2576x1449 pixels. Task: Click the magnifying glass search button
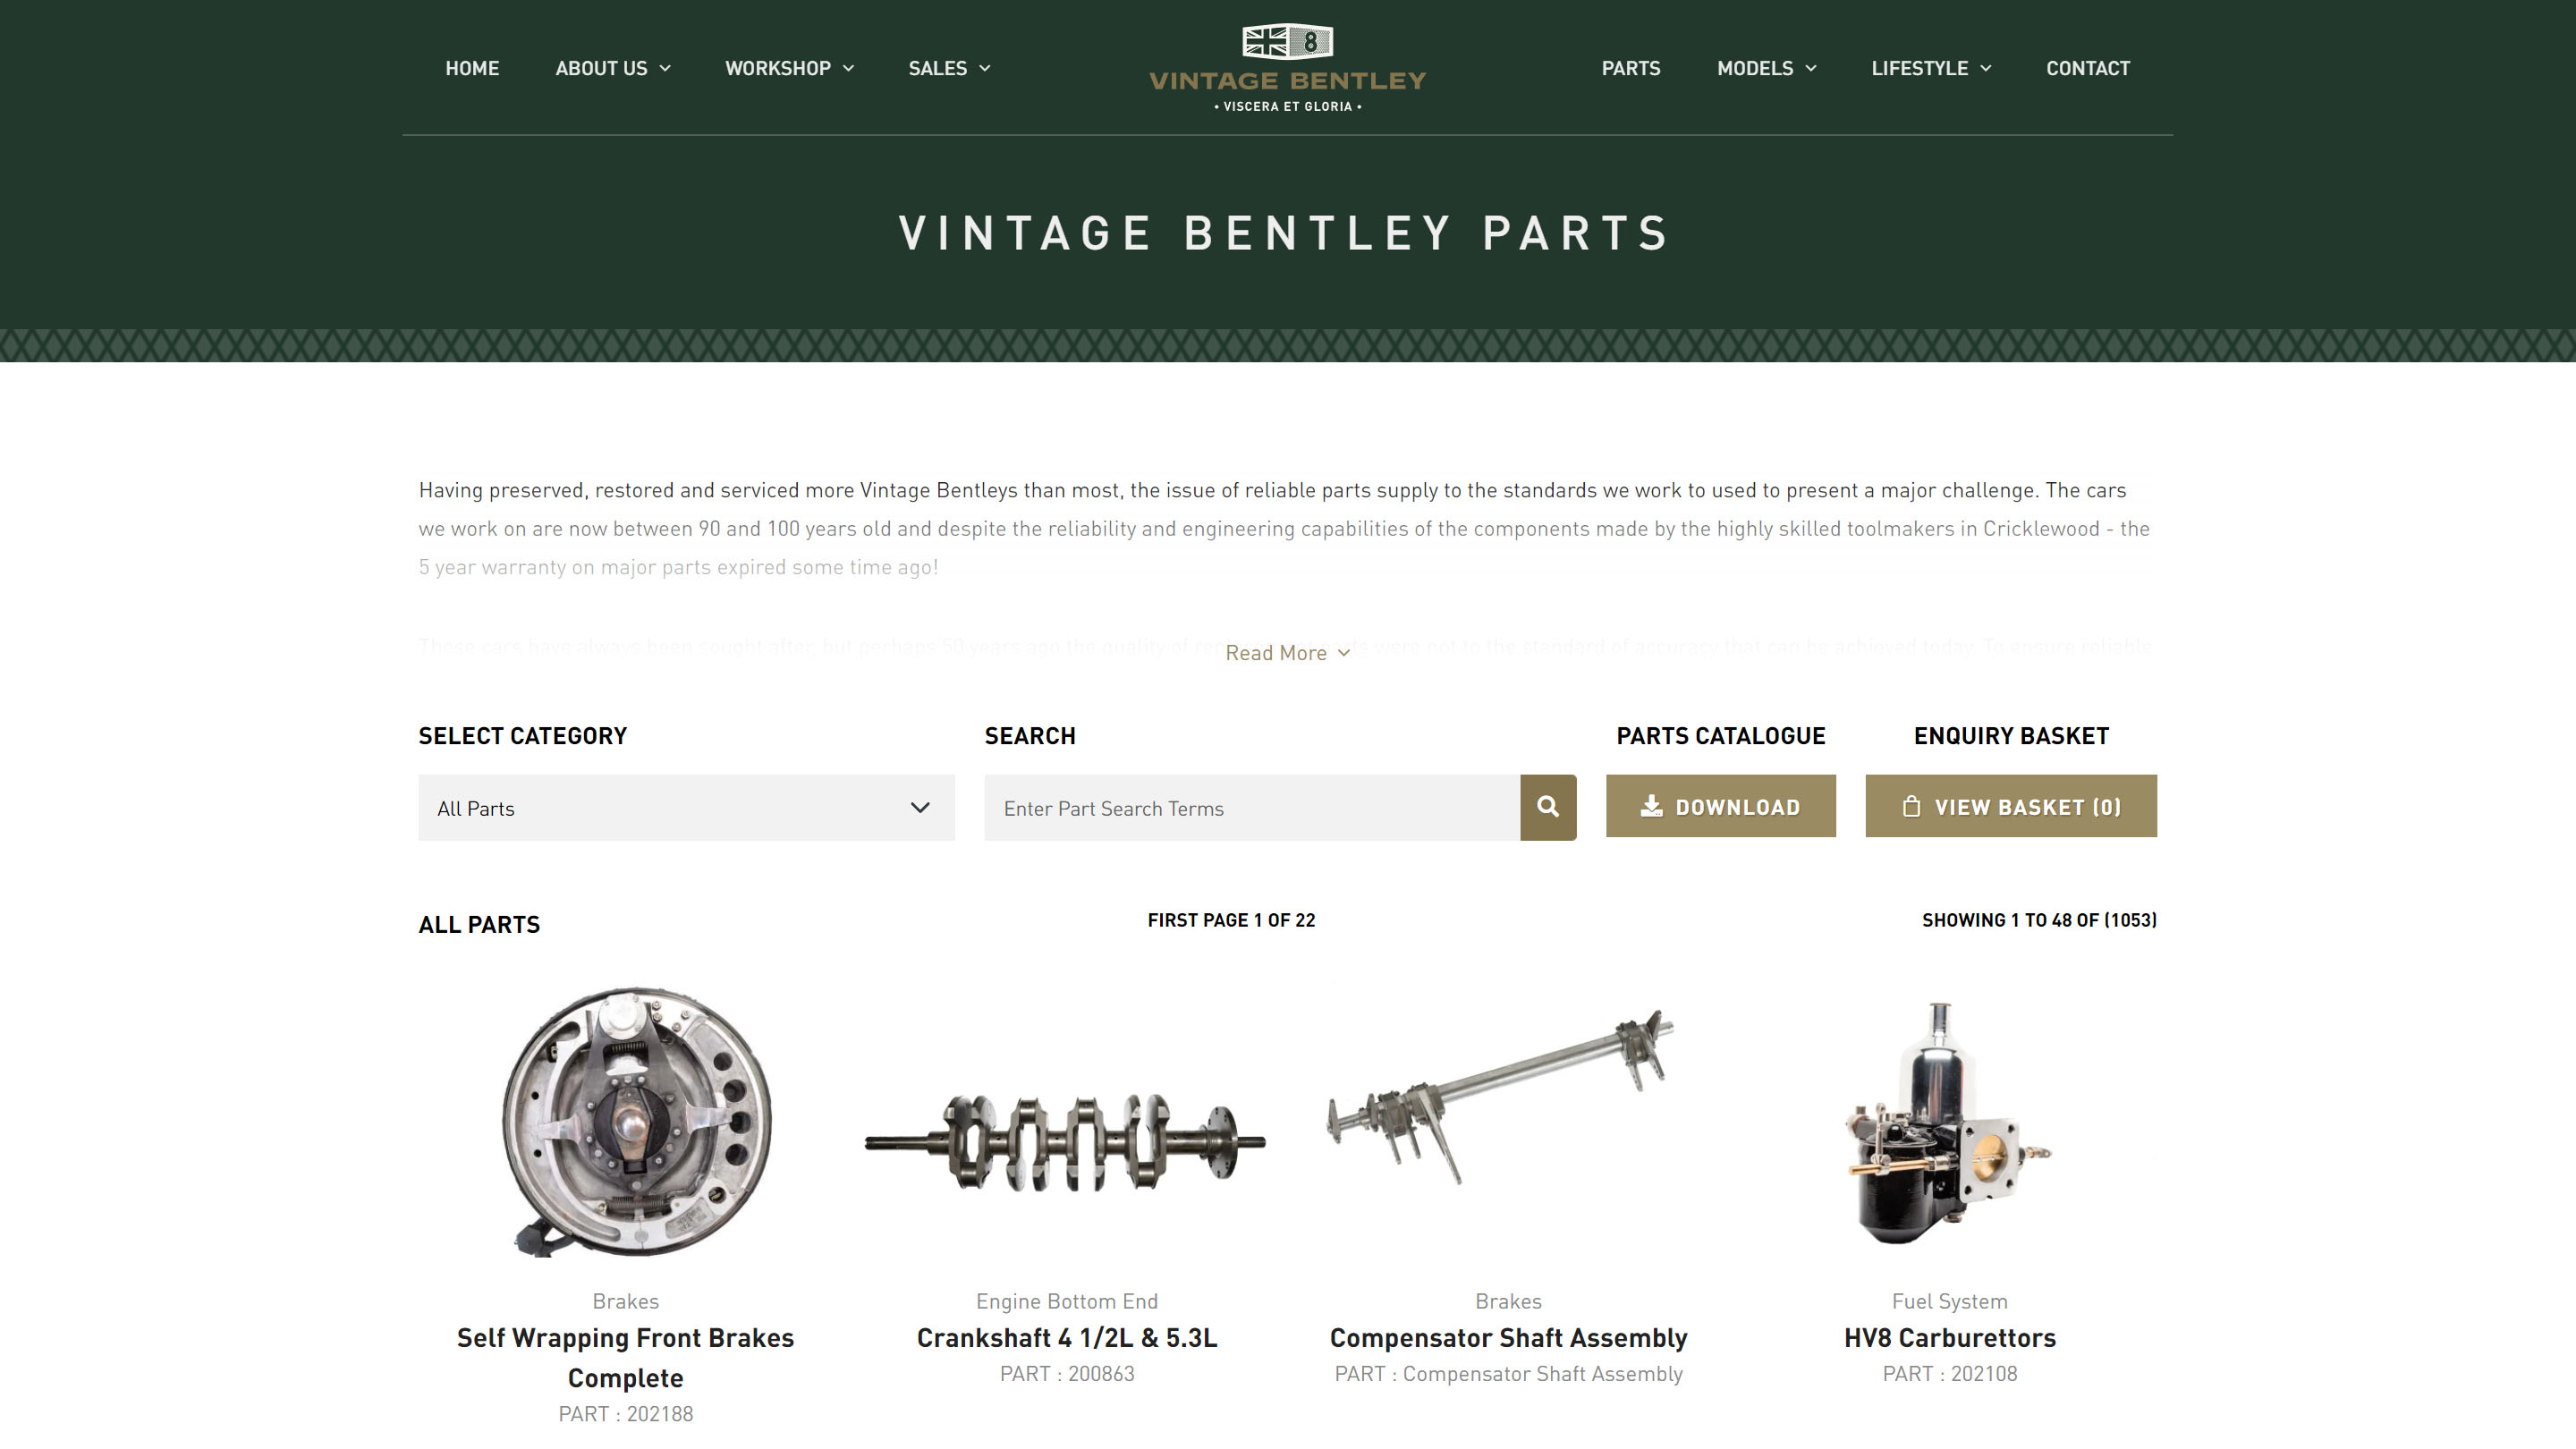1548,807
